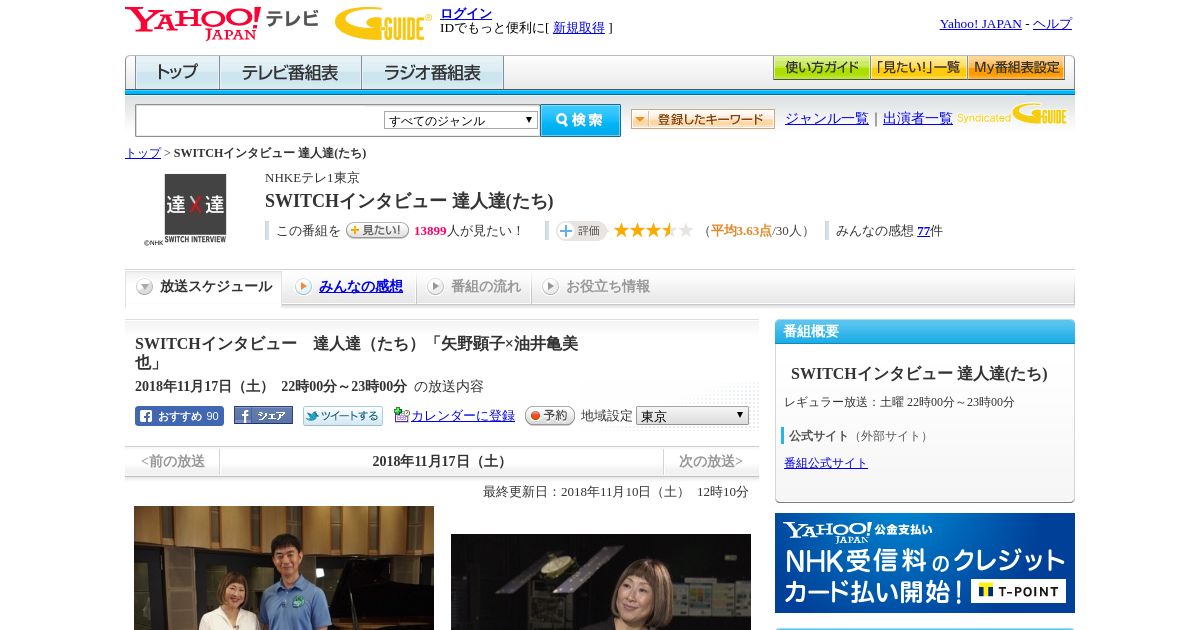Focus the keyword search input field
Screen dimensions: 1200x630
click(260, 120)
